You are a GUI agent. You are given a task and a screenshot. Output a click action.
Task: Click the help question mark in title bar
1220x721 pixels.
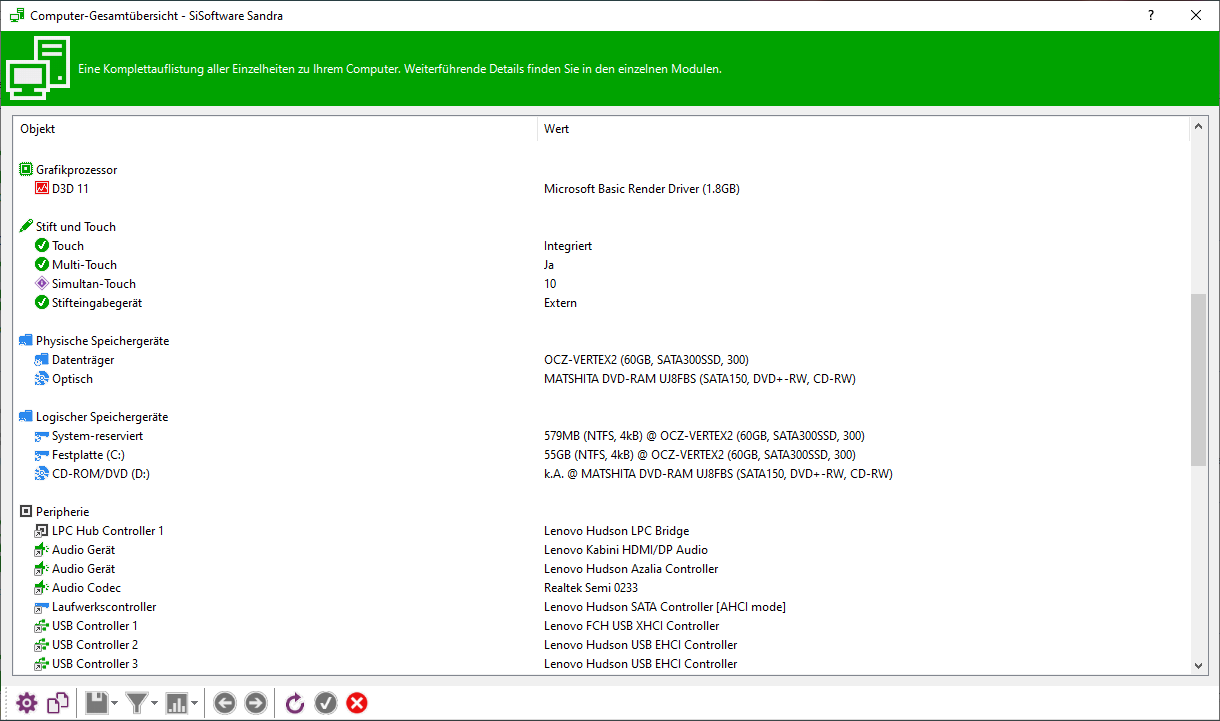pos(1152,15)
